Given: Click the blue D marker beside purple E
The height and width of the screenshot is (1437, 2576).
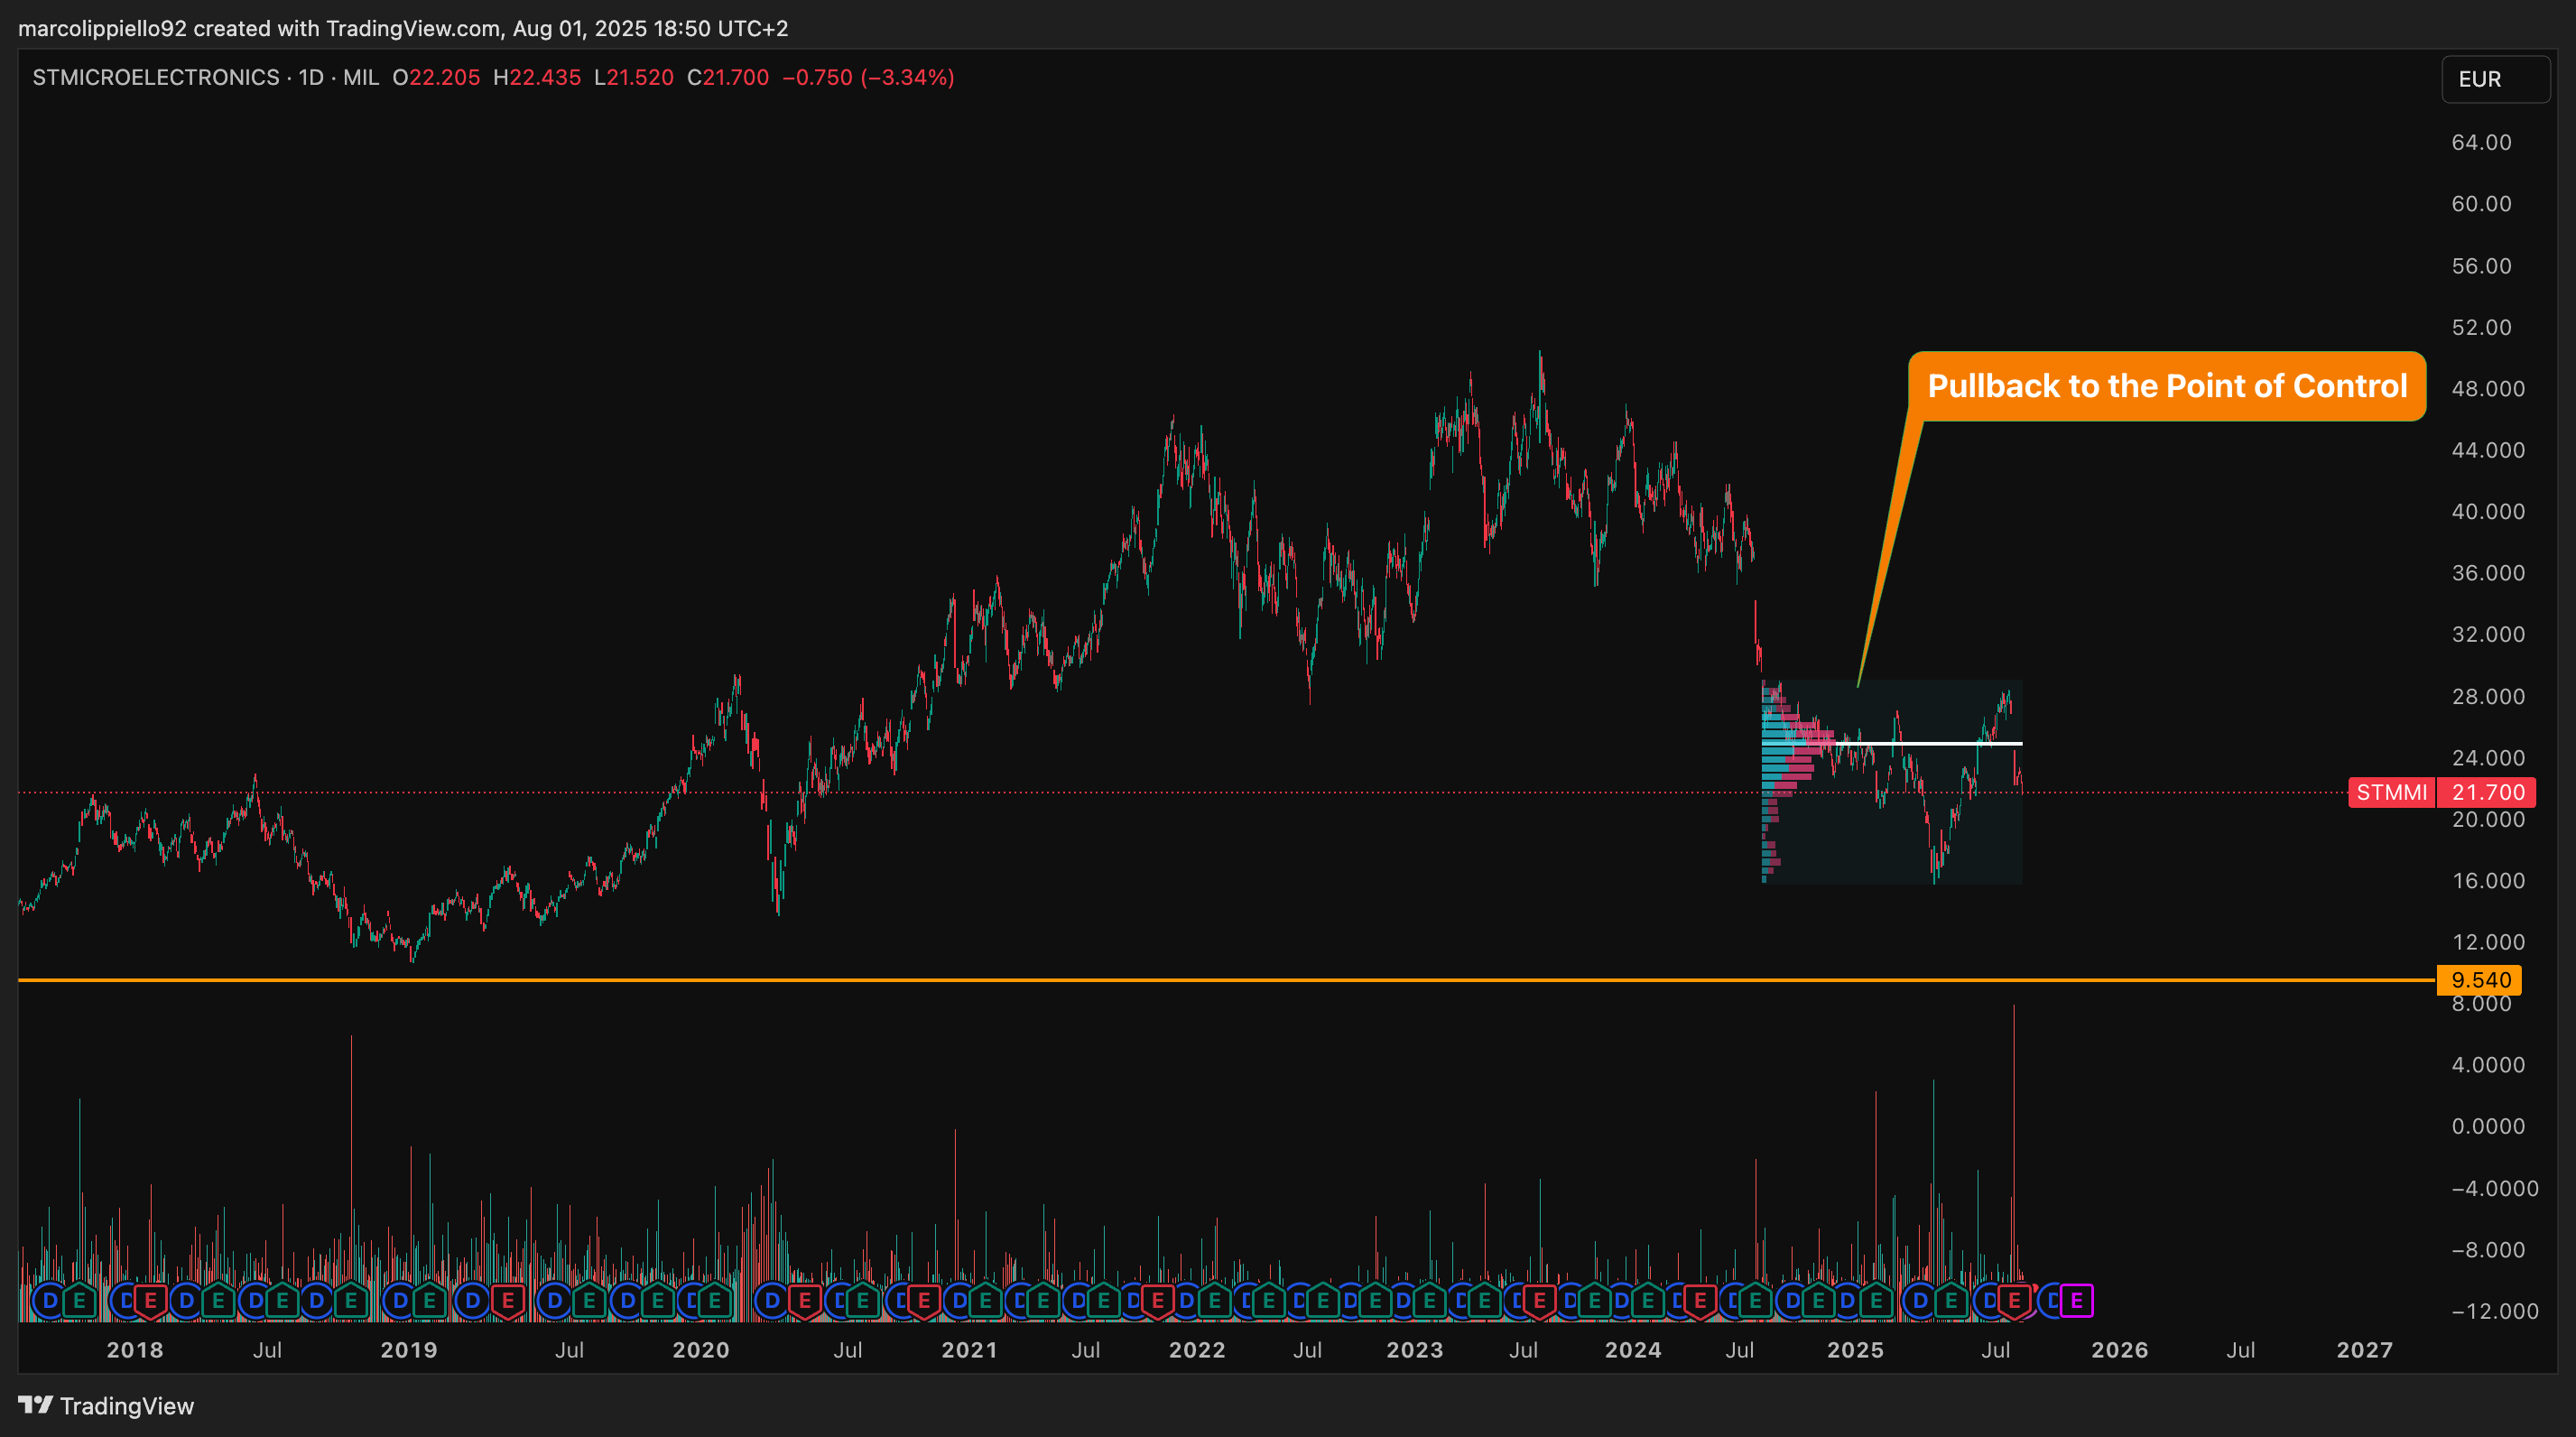Looking at the screenshot, I should coord(2051,1301).
